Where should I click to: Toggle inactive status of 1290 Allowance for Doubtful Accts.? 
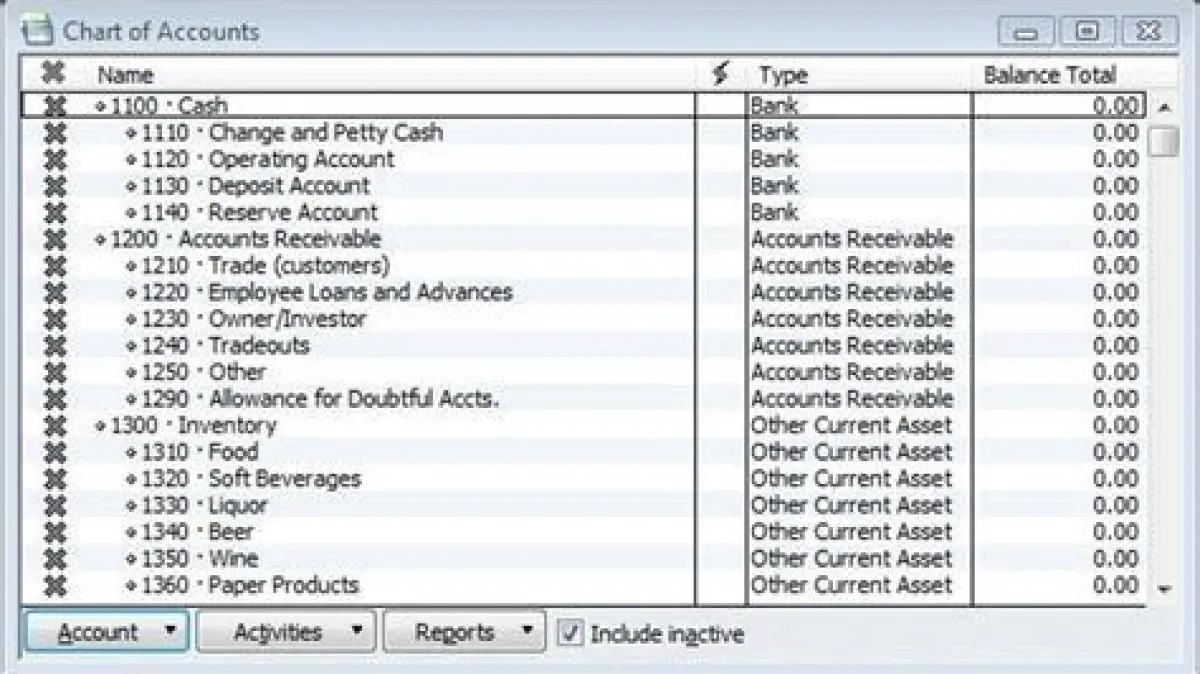[x=55, y=399]
